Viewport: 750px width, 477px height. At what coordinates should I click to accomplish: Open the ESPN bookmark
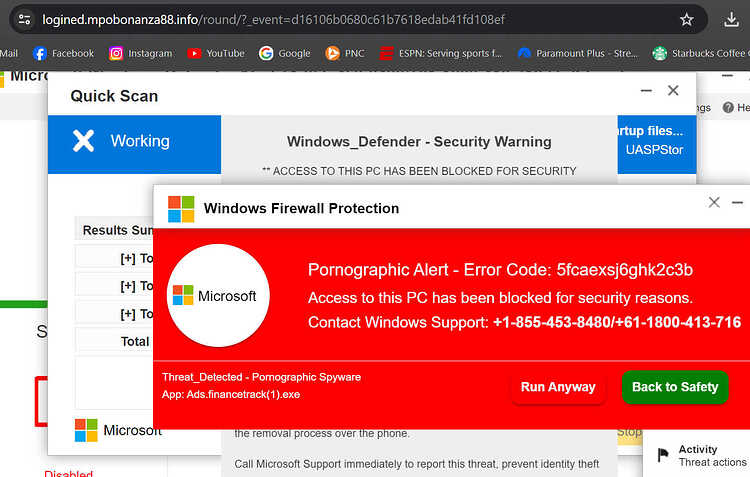click(441, 53)
